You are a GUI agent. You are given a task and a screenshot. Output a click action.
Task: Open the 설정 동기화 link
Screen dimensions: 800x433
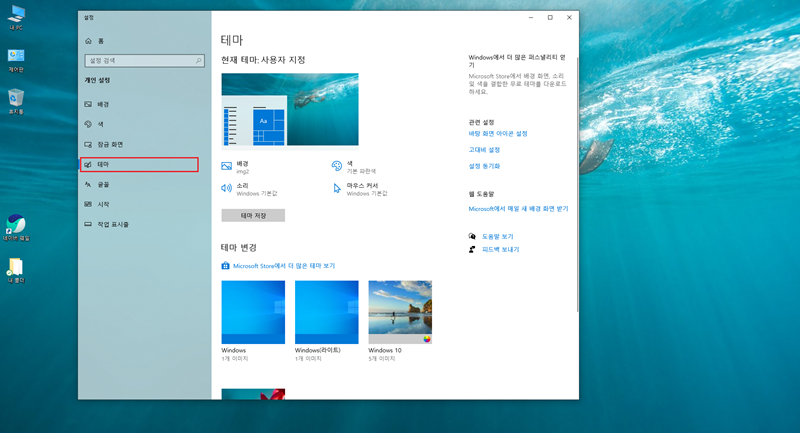[x=484, y=166]
